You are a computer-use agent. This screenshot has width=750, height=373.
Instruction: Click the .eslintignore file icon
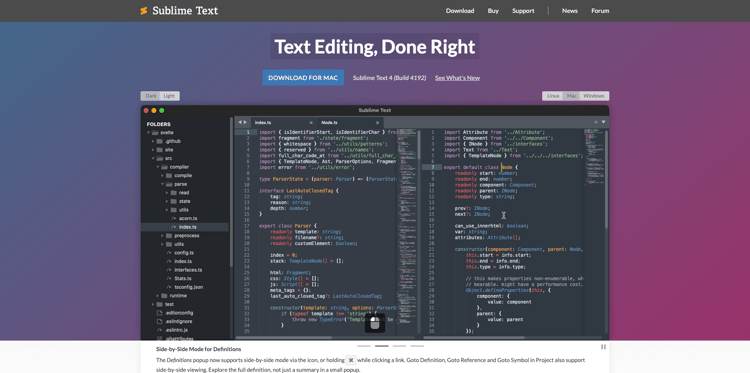[160, 321]
